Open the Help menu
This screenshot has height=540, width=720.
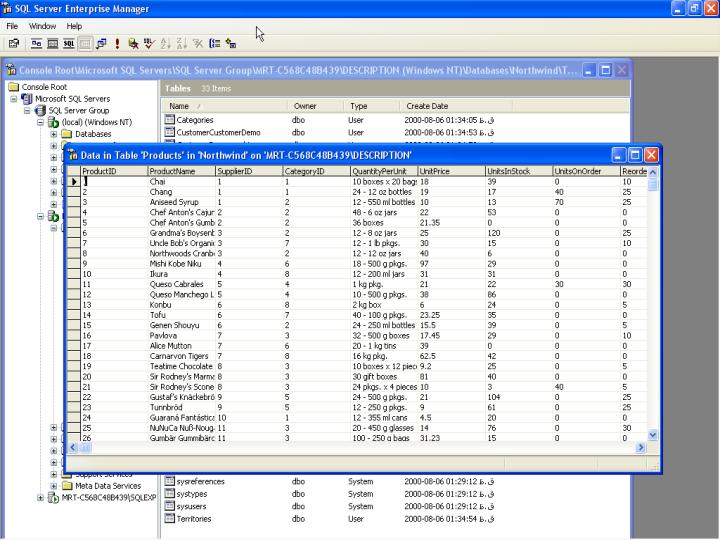(74, 26)
